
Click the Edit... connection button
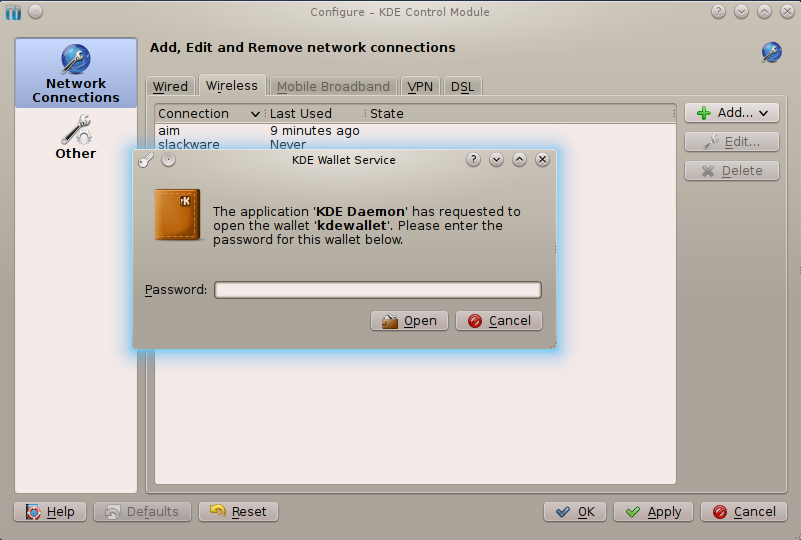tap(732, 142)
